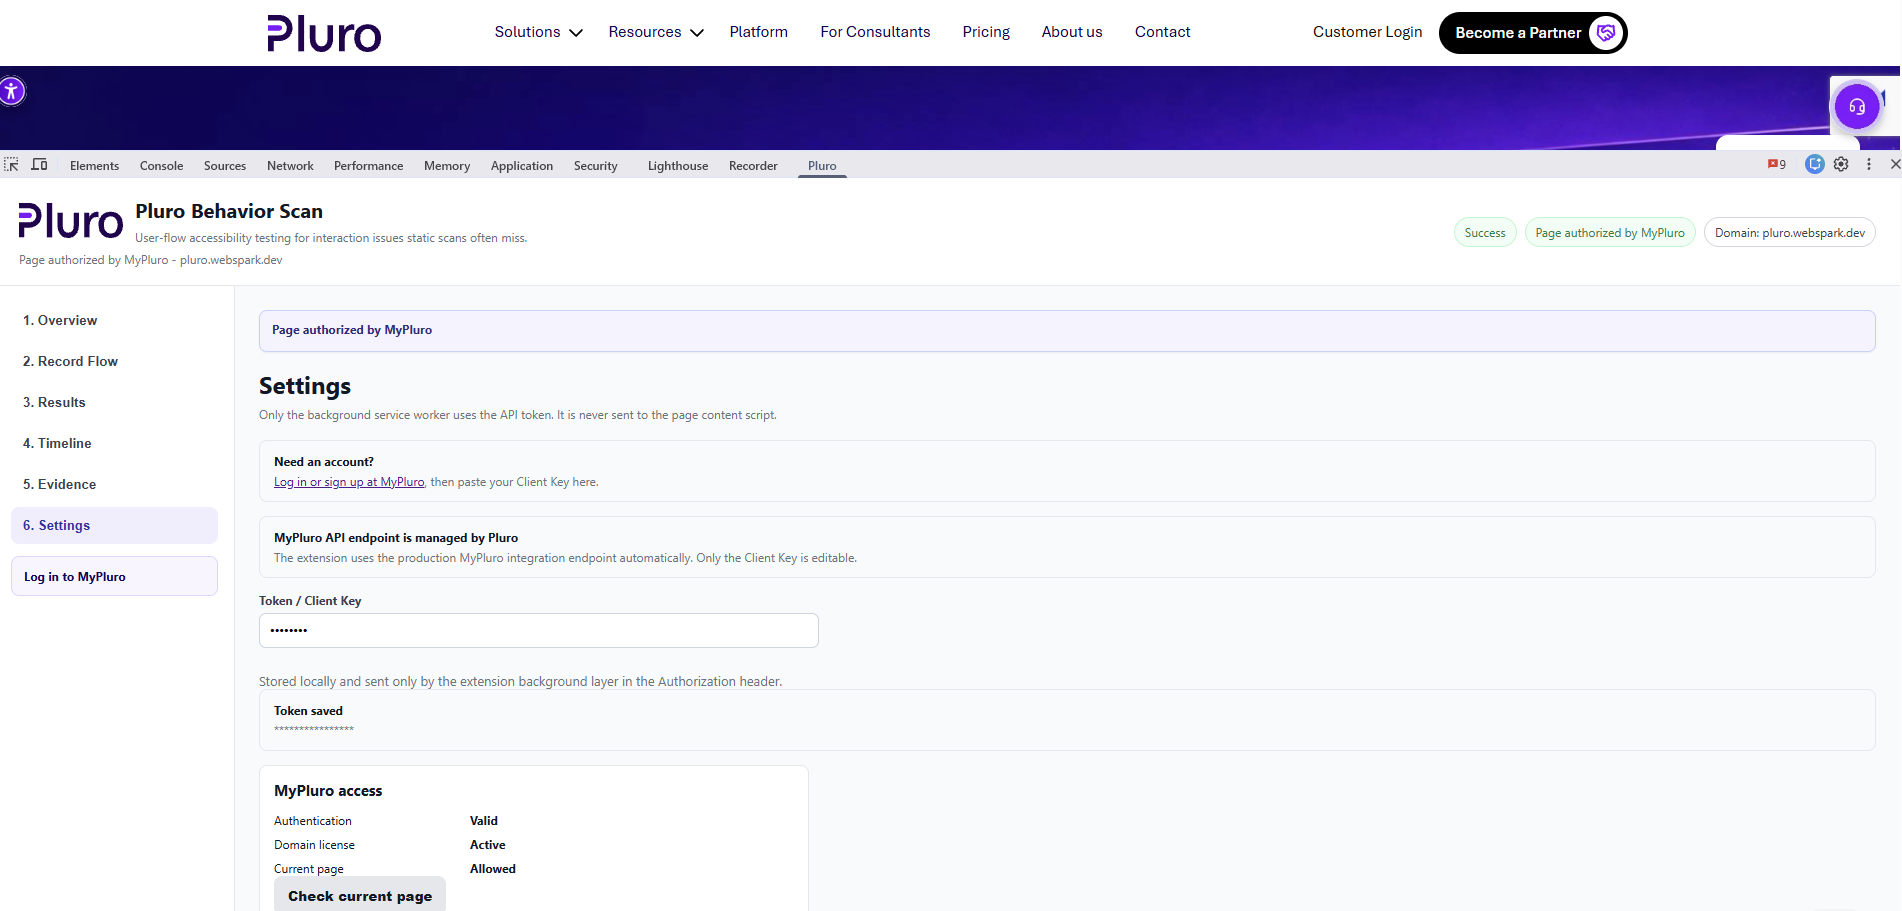Click the Current page Allowed value

click(493, 869)
